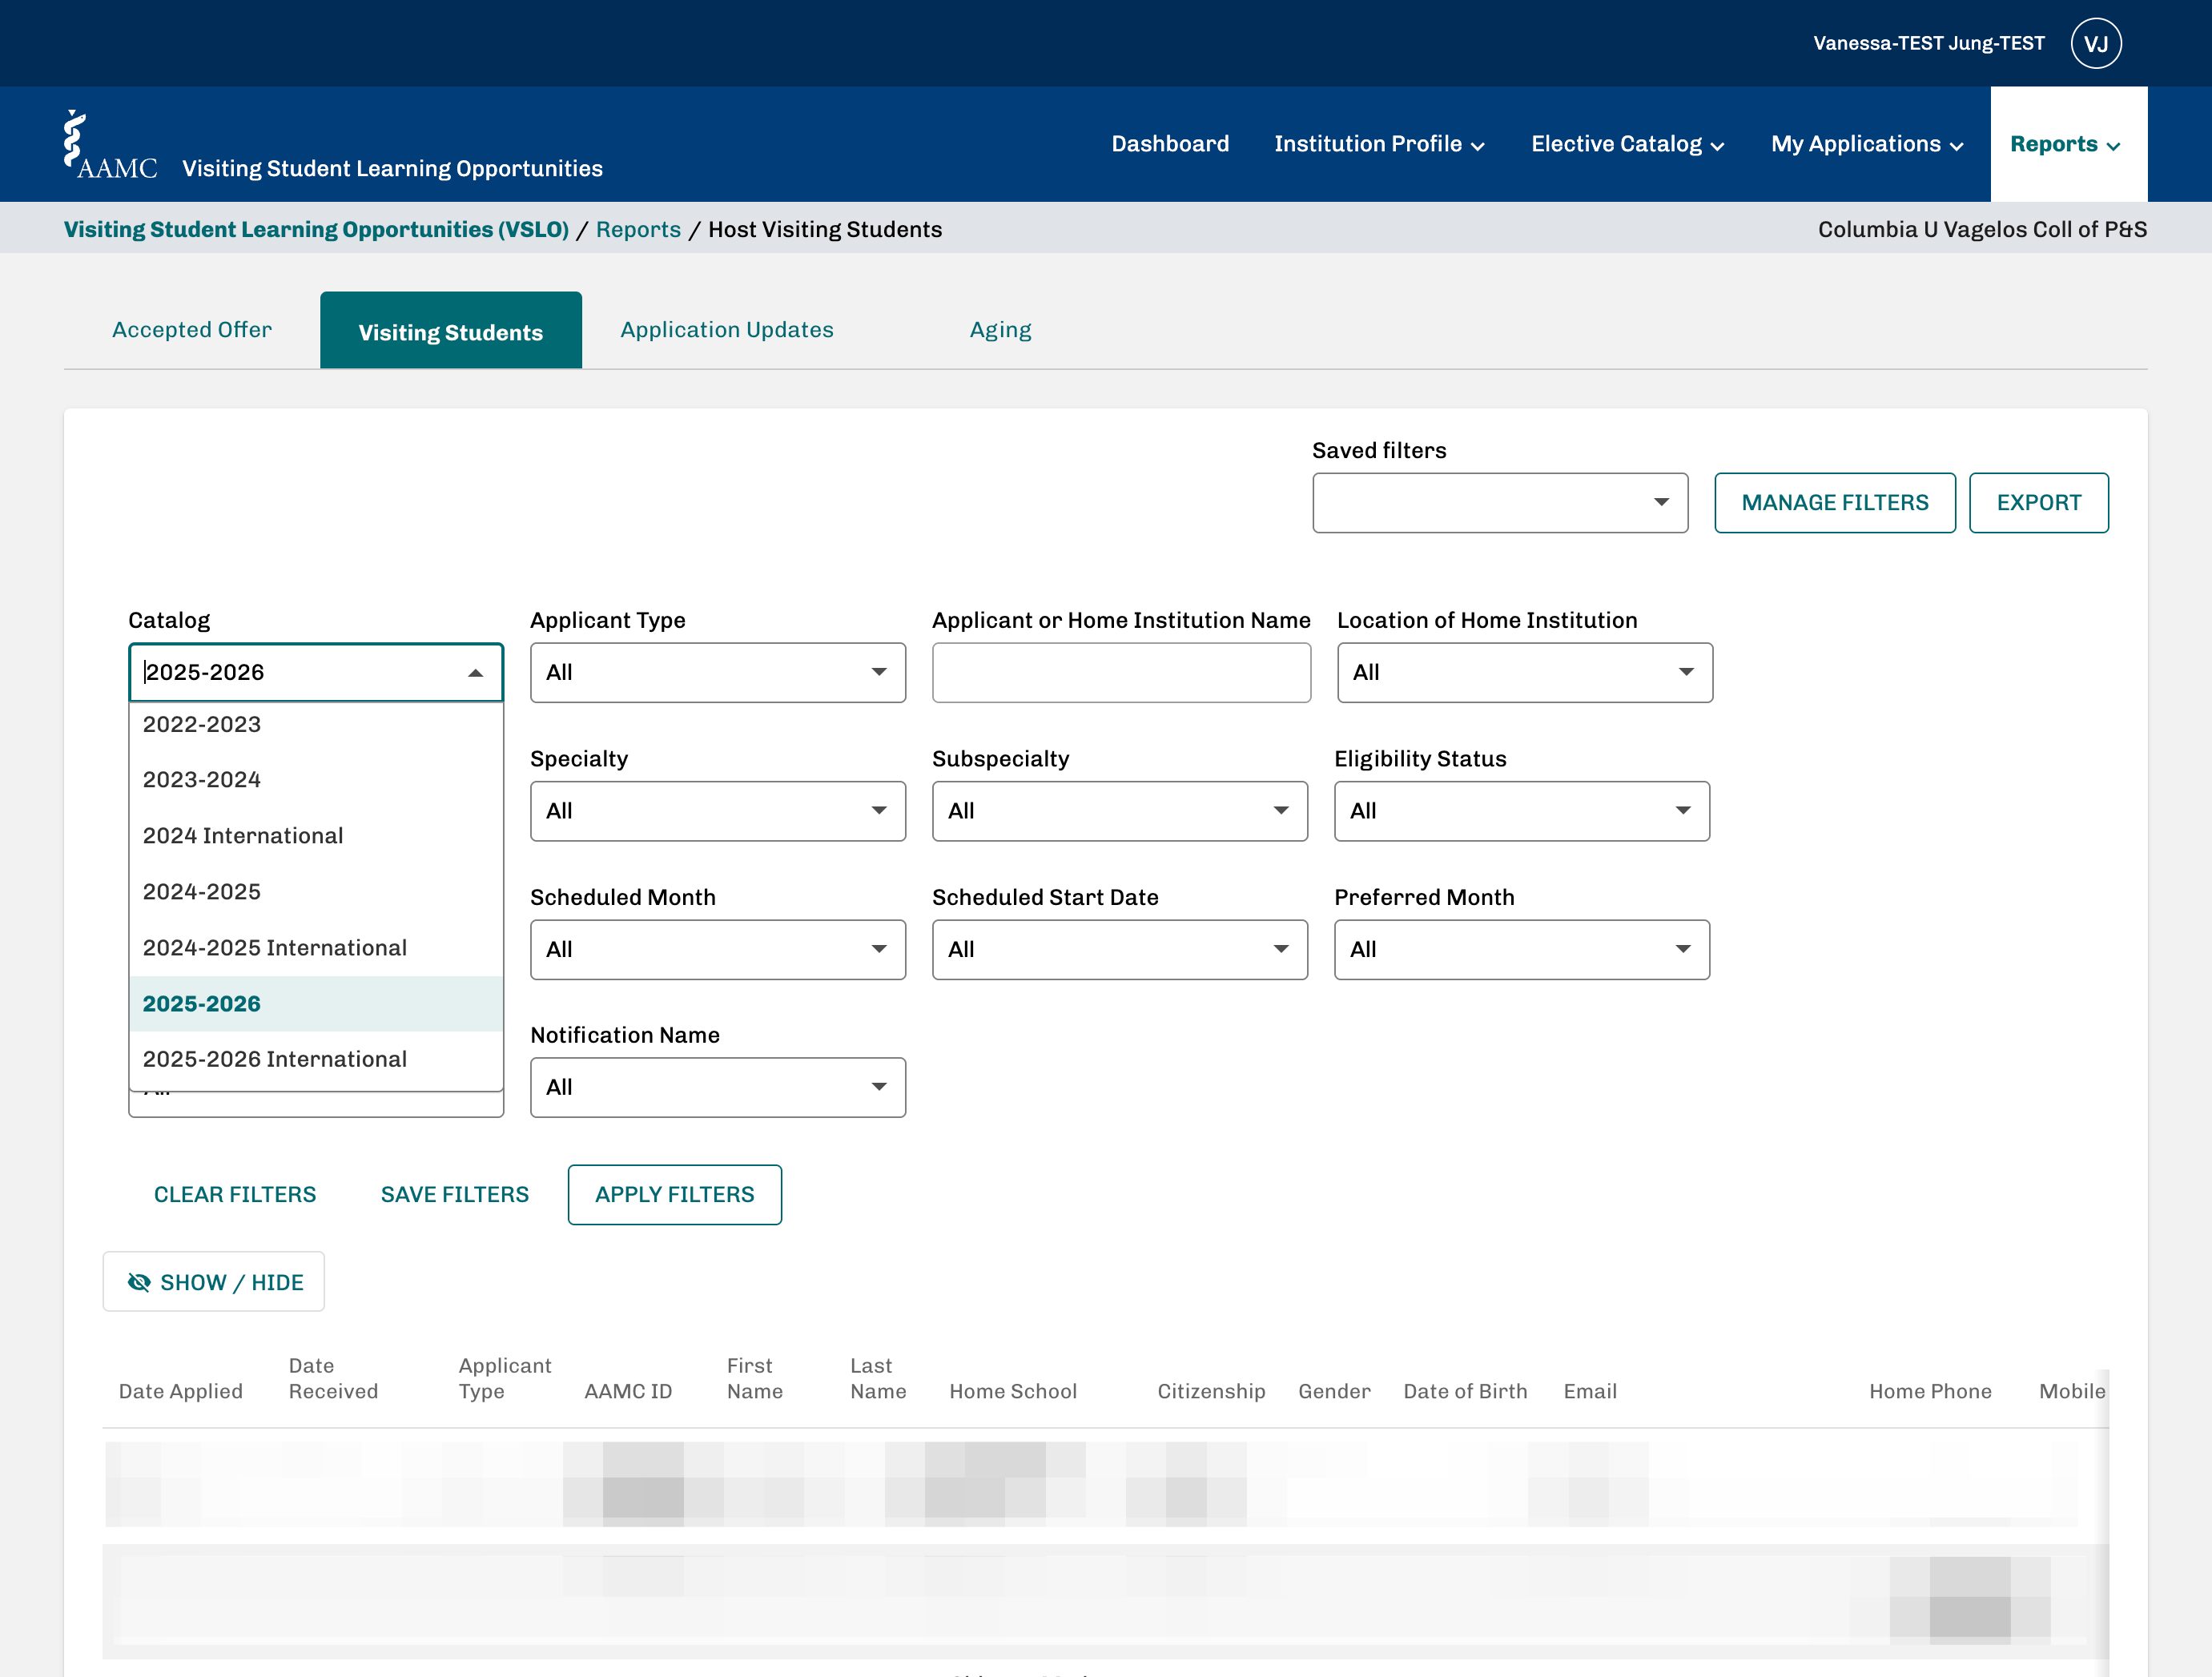Select the Visiting Students tab
This screenshot has width=2212, height=1677.
(x=451, y=331)
